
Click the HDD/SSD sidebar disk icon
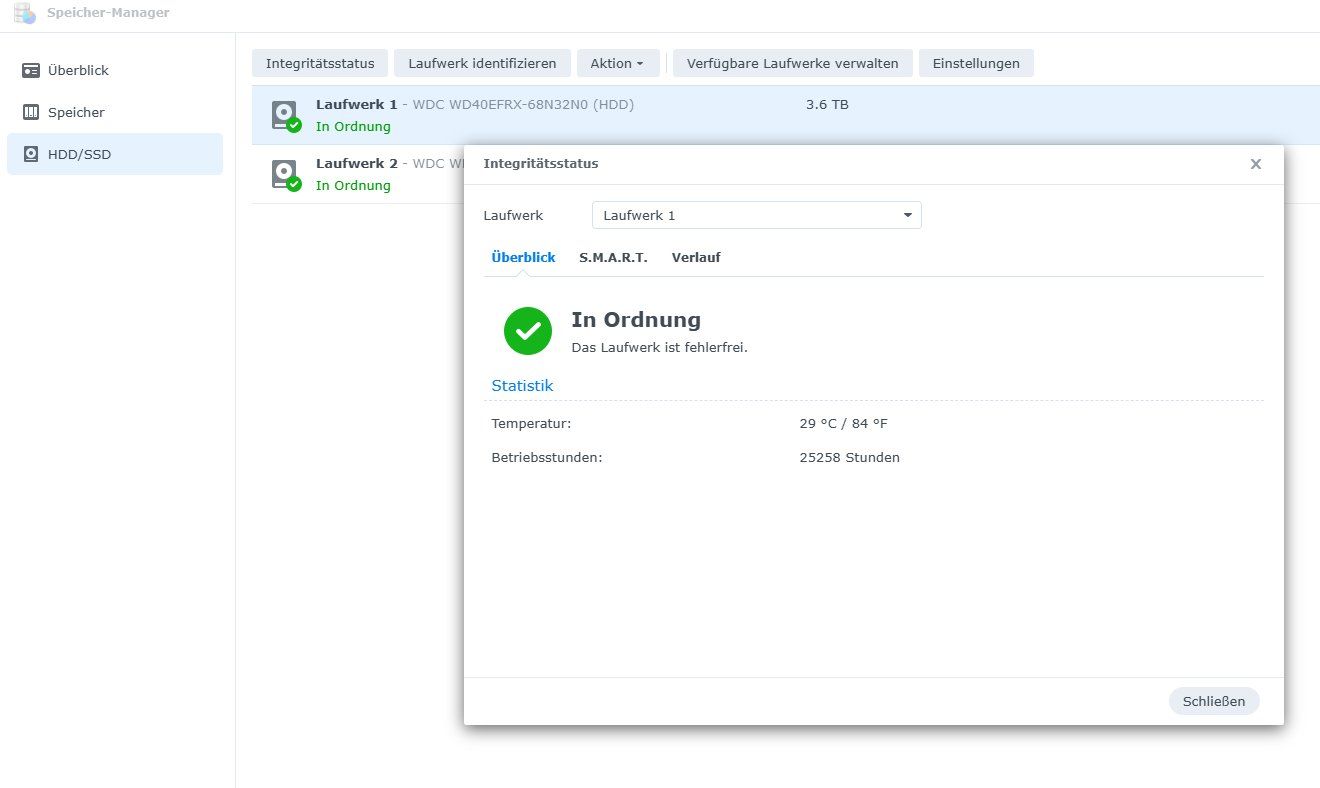tap(31, 154)
